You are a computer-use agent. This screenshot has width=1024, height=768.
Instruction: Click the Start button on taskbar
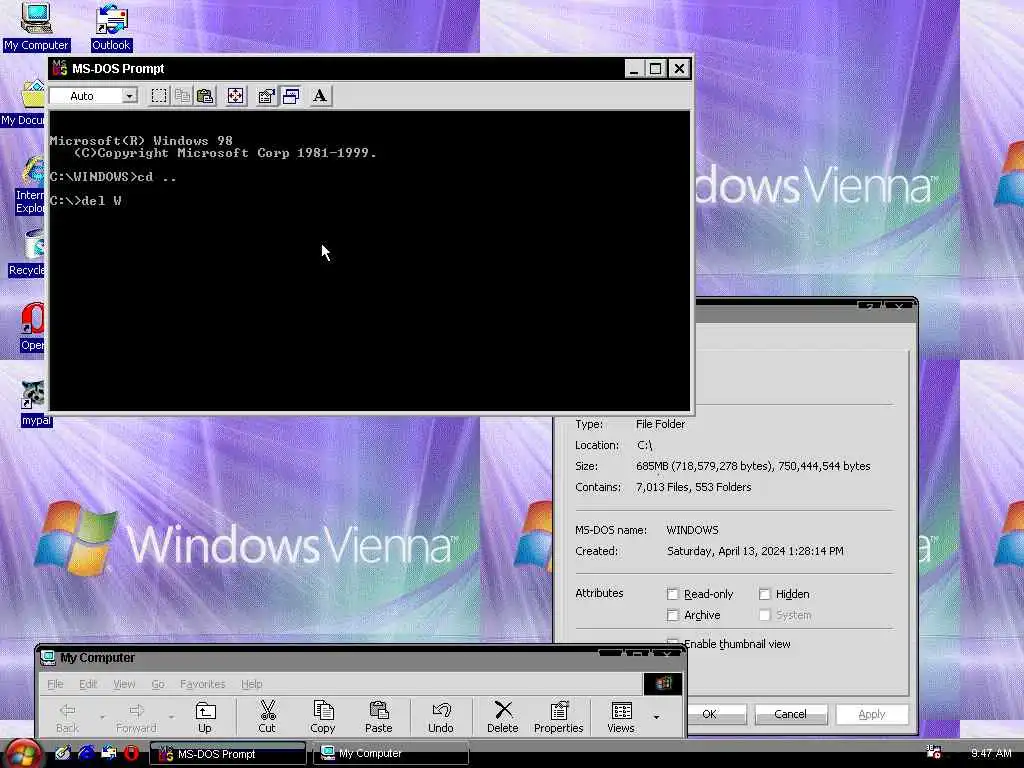coord(24,754)
